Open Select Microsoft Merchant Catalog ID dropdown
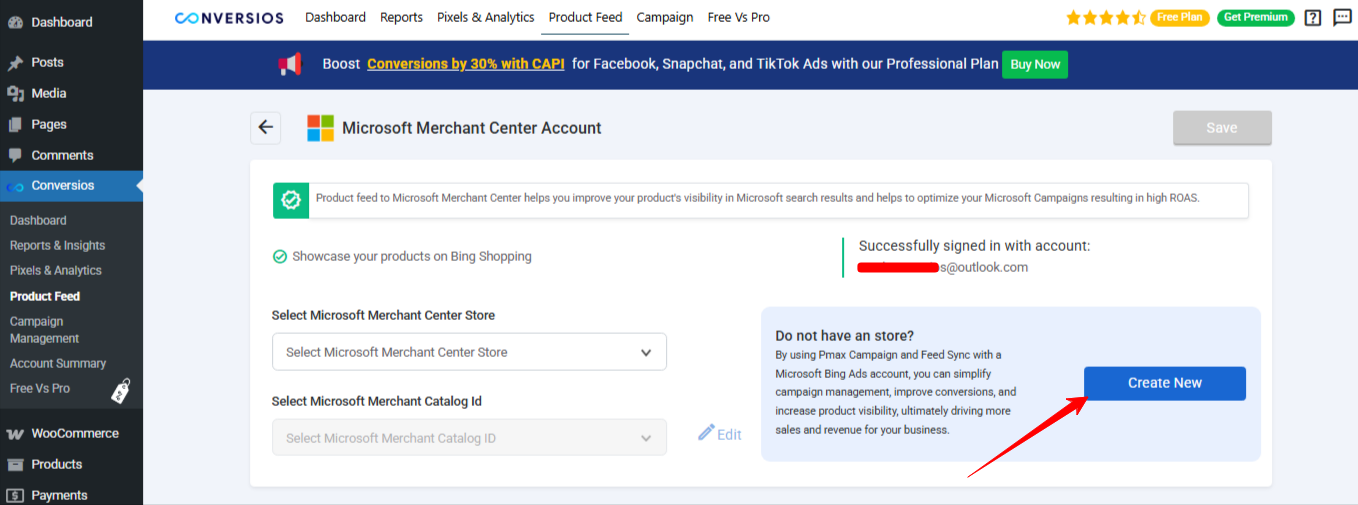 (469, 438)
